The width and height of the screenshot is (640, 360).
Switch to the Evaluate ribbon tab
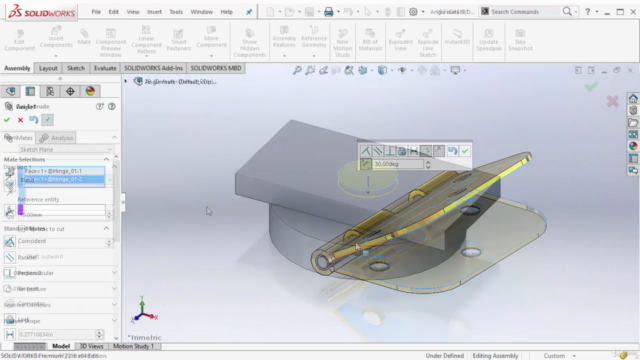pyautogui.click(x=105, y=68)
